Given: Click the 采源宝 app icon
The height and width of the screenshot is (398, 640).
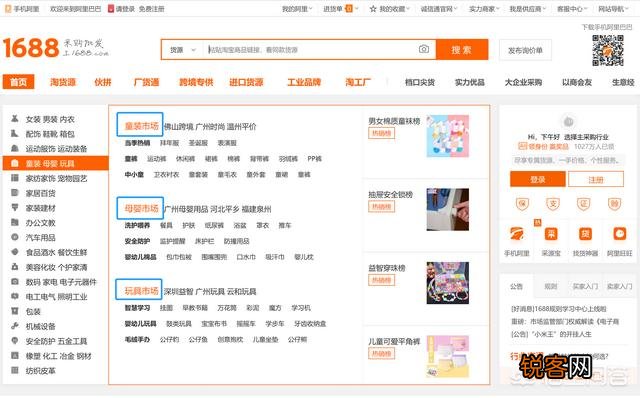Looking at the screenshot, I should coord(551,234).
